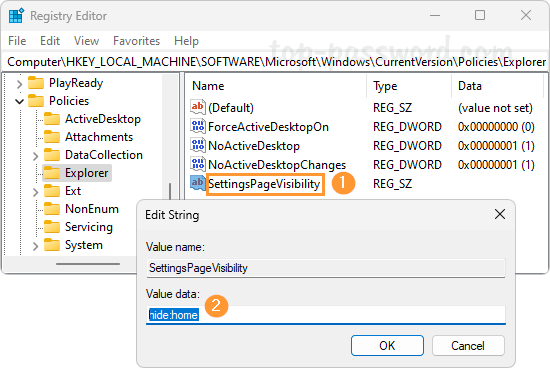This screenshot has width=550, height=368.
Task: Cancel the Edit String dialog
Action: click(468, 346)
